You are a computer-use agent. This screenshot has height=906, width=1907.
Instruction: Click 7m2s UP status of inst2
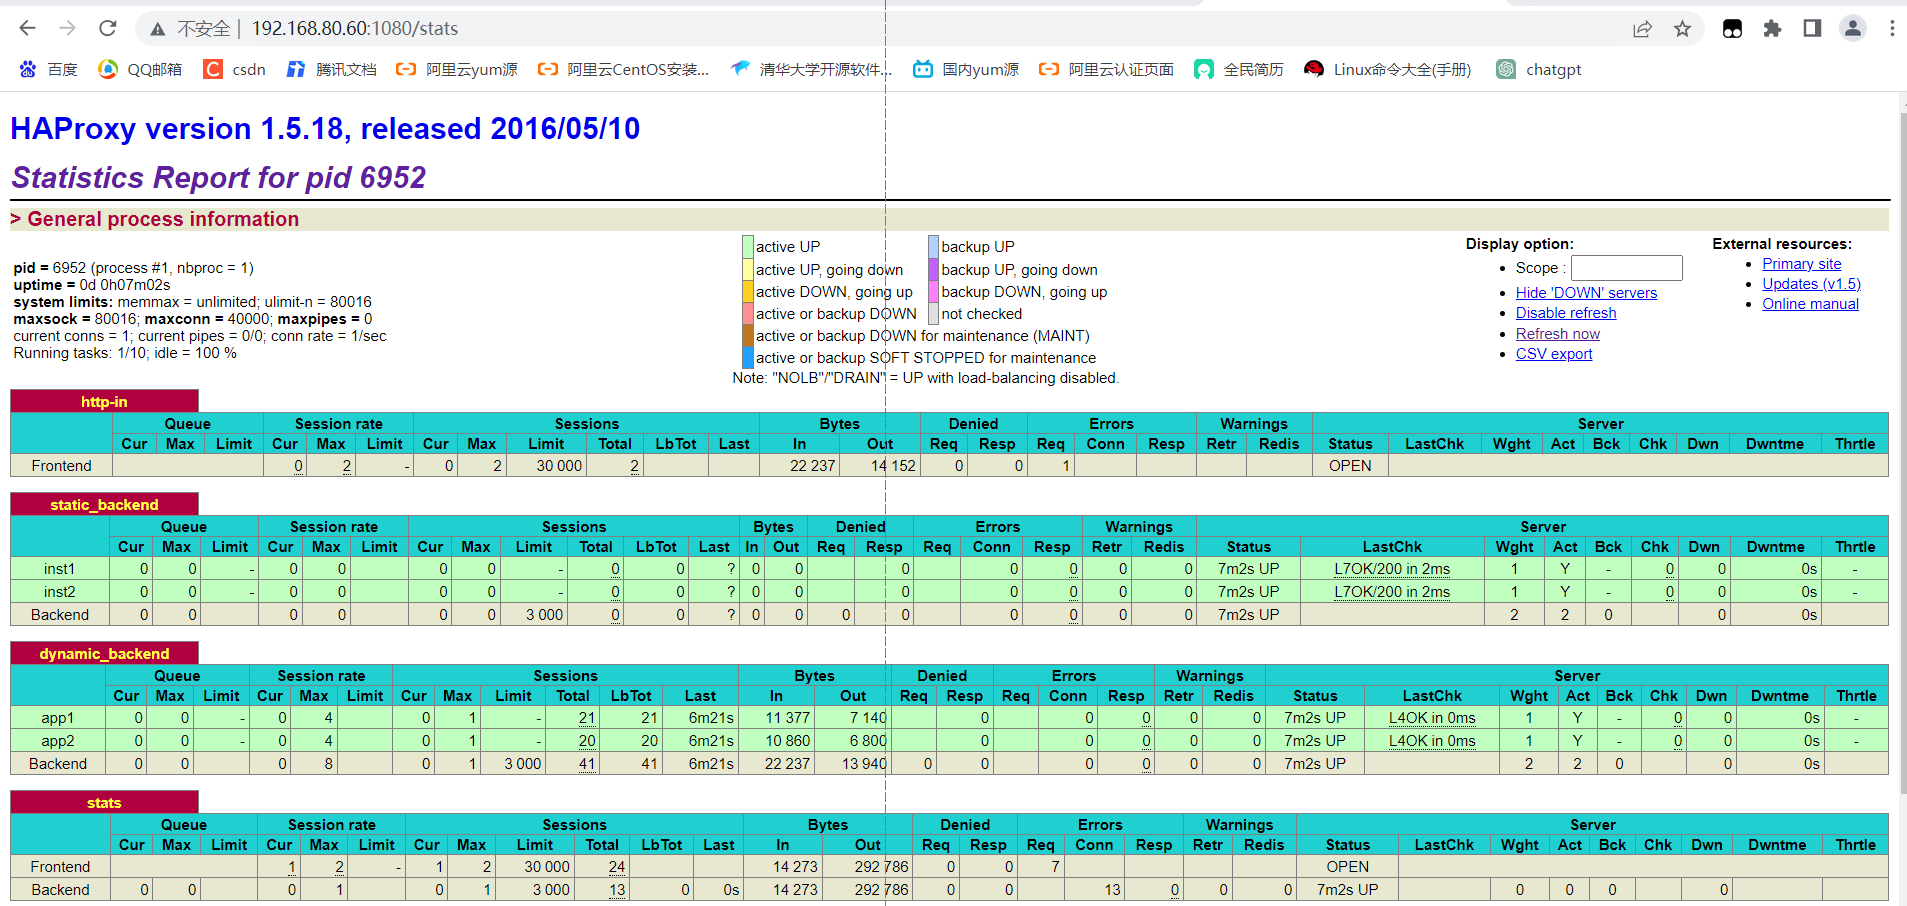coord(1248,592)
